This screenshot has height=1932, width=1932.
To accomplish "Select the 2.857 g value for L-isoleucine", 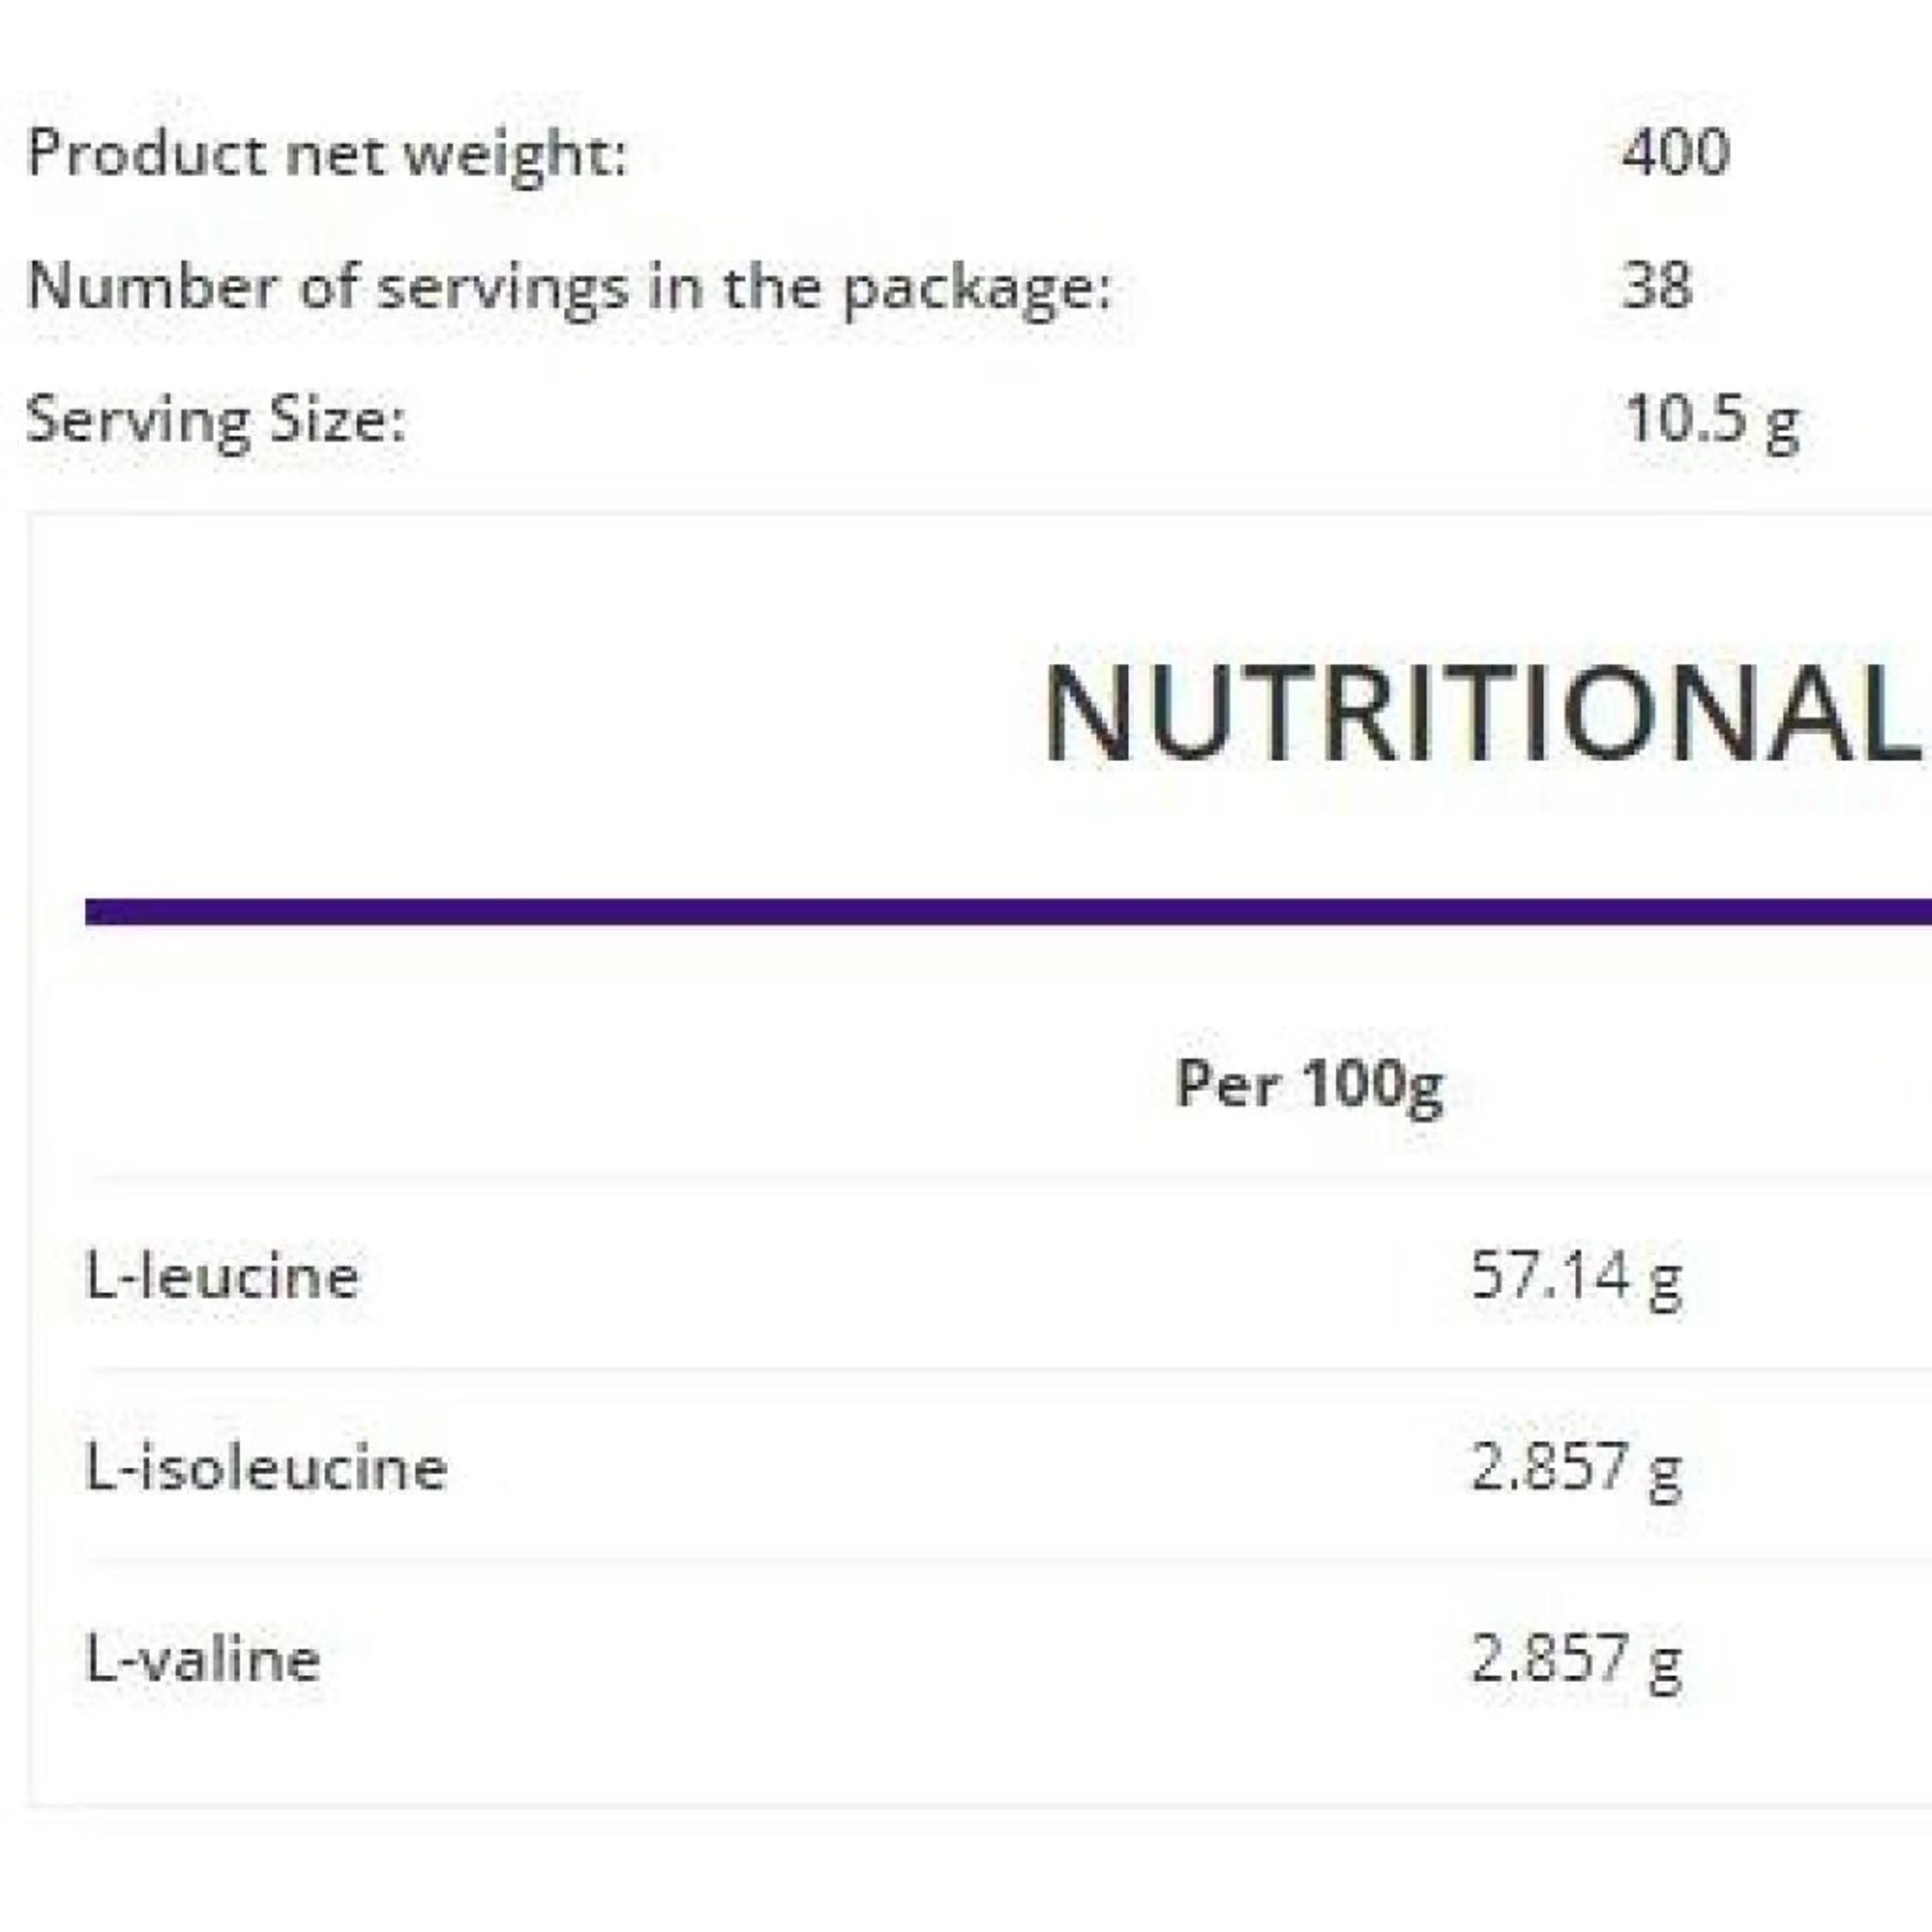I will (x=1576, y=1469).
